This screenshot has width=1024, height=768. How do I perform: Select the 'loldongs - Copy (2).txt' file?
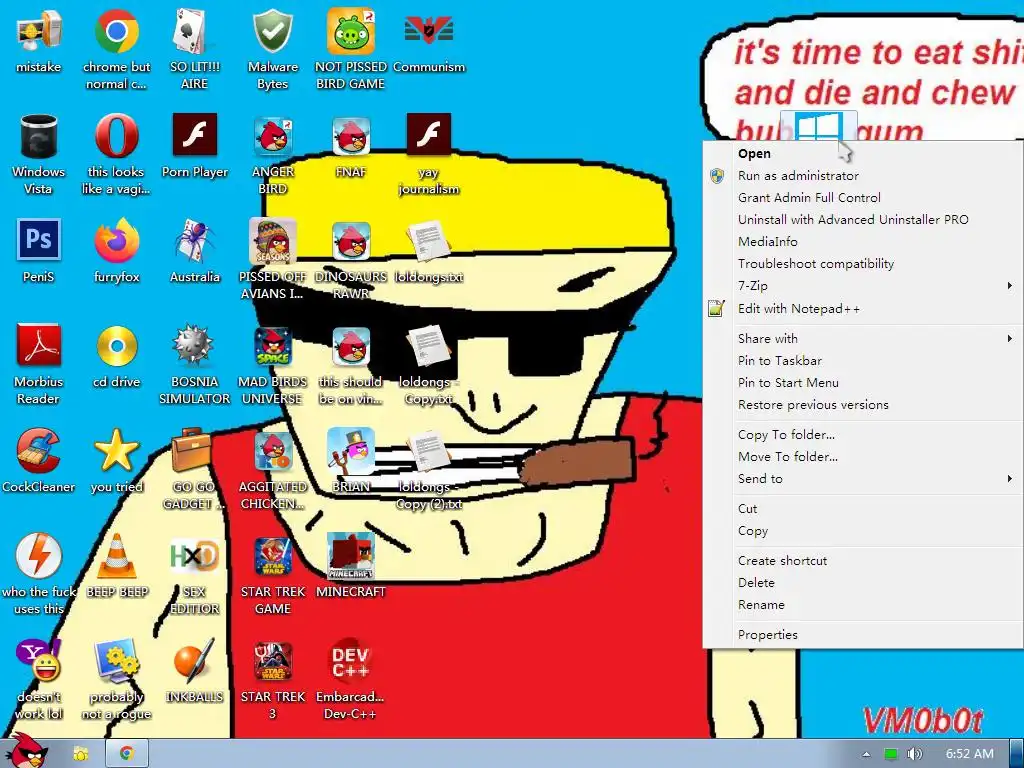point(428,451)
